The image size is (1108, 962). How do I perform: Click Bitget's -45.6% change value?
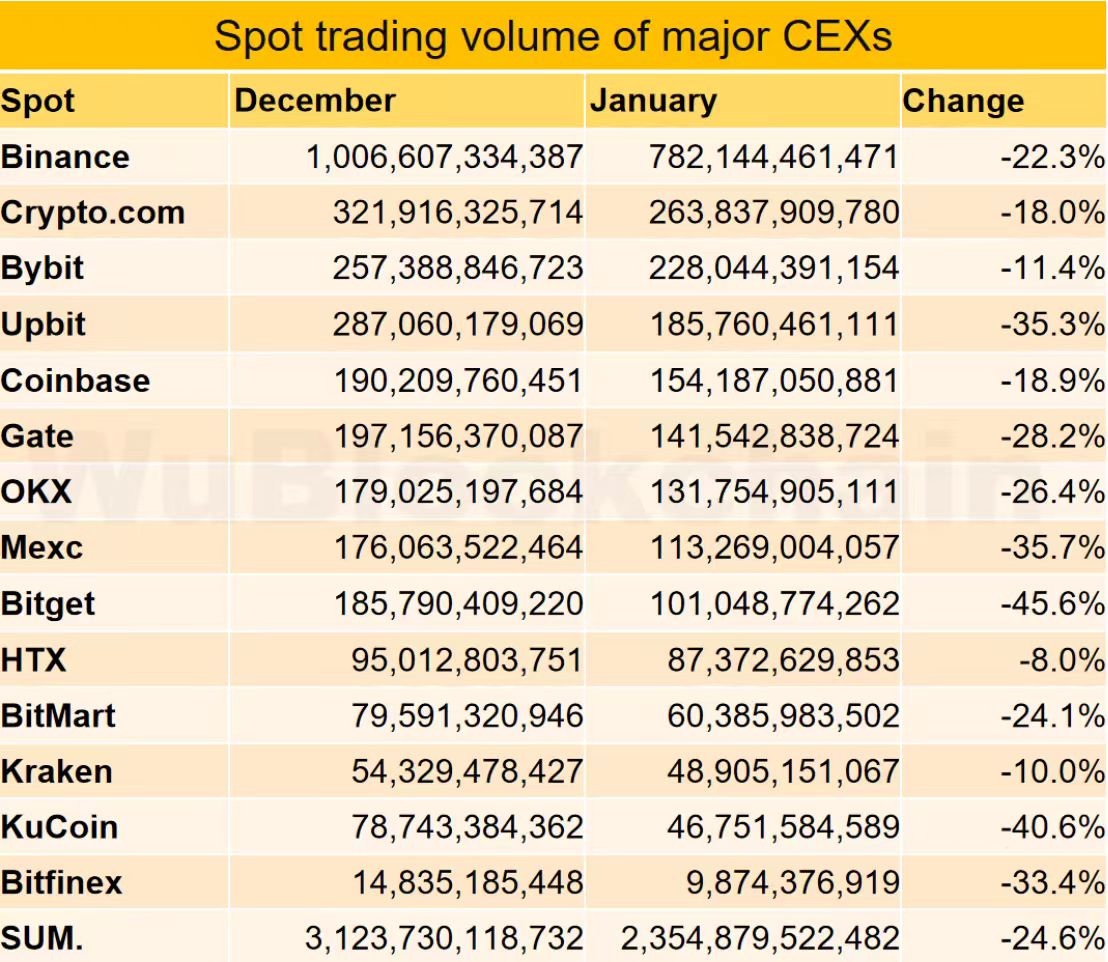point(1052,604)
